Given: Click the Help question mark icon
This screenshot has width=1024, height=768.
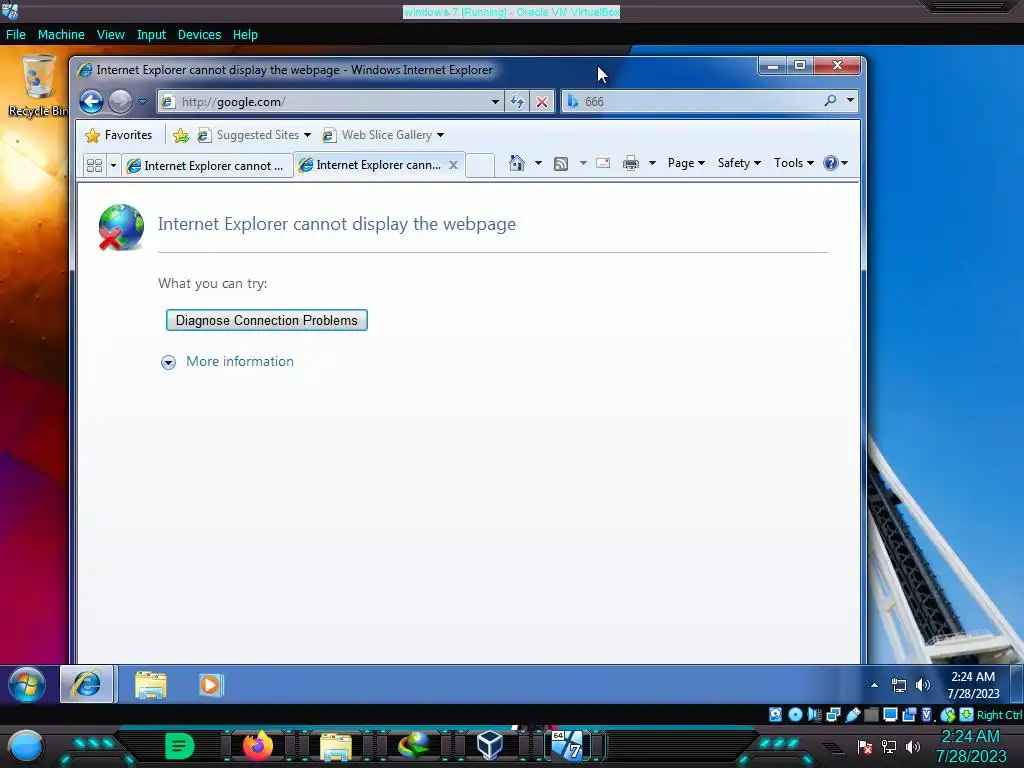Looking at the screenshot, I should click(x=830, y=163).
